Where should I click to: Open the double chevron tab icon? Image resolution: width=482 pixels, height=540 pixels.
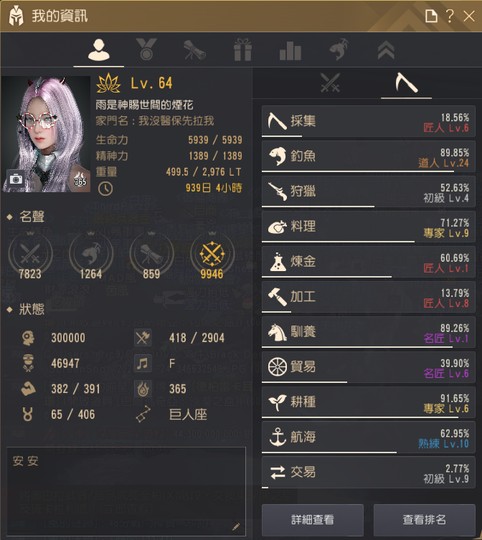386,50
